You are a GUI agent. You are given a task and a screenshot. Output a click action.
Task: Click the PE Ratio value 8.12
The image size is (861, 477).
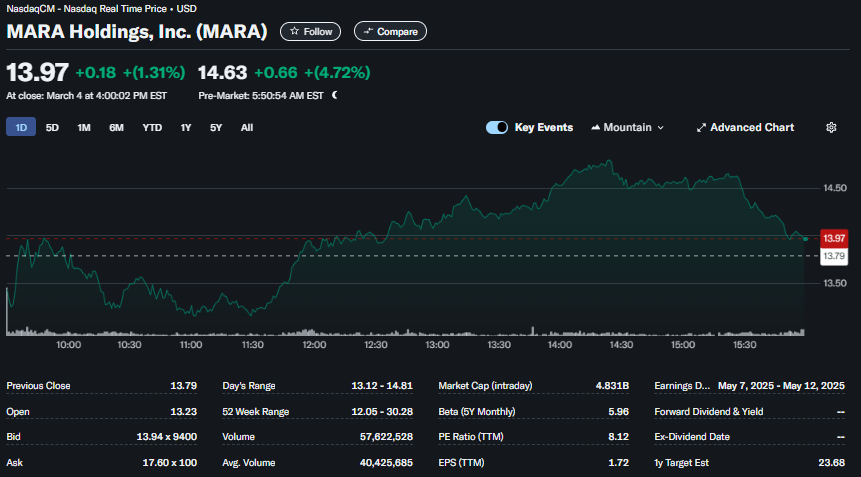pyautogui.click(x=618, y=437)
